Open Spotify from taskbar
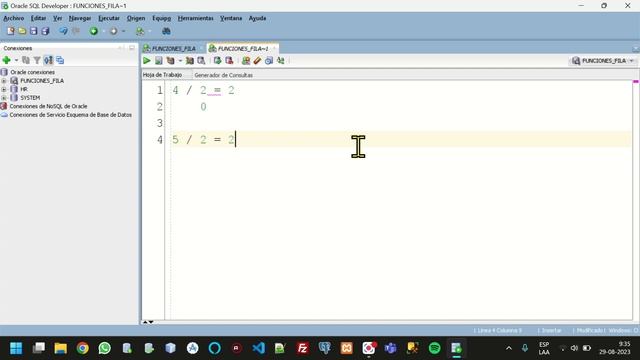The width and height of the screenshot is (640, 360). (435, 348)
